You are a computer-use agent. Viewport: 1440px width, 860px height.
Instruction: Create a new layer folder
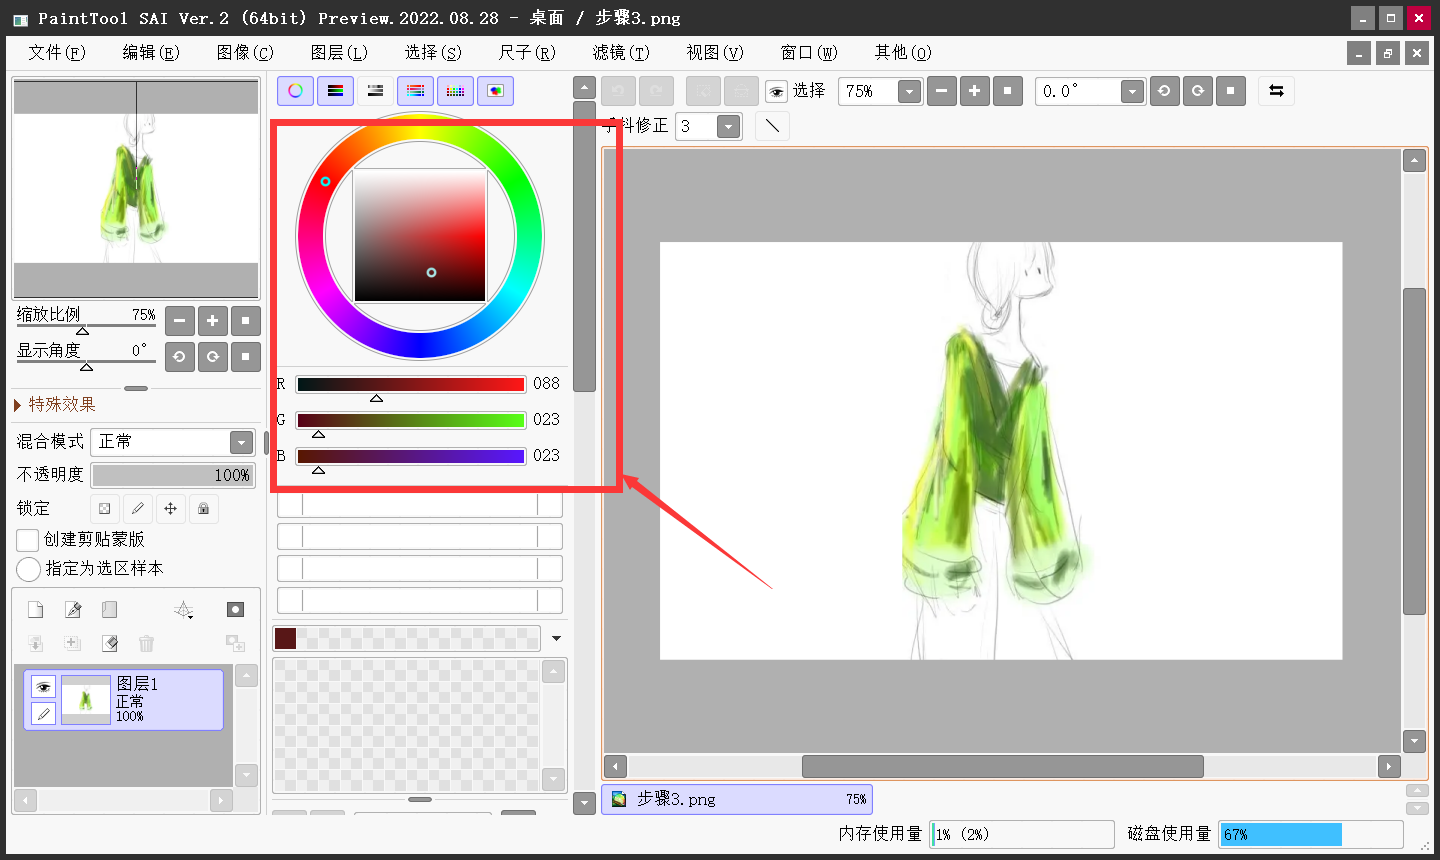(110, 610)
